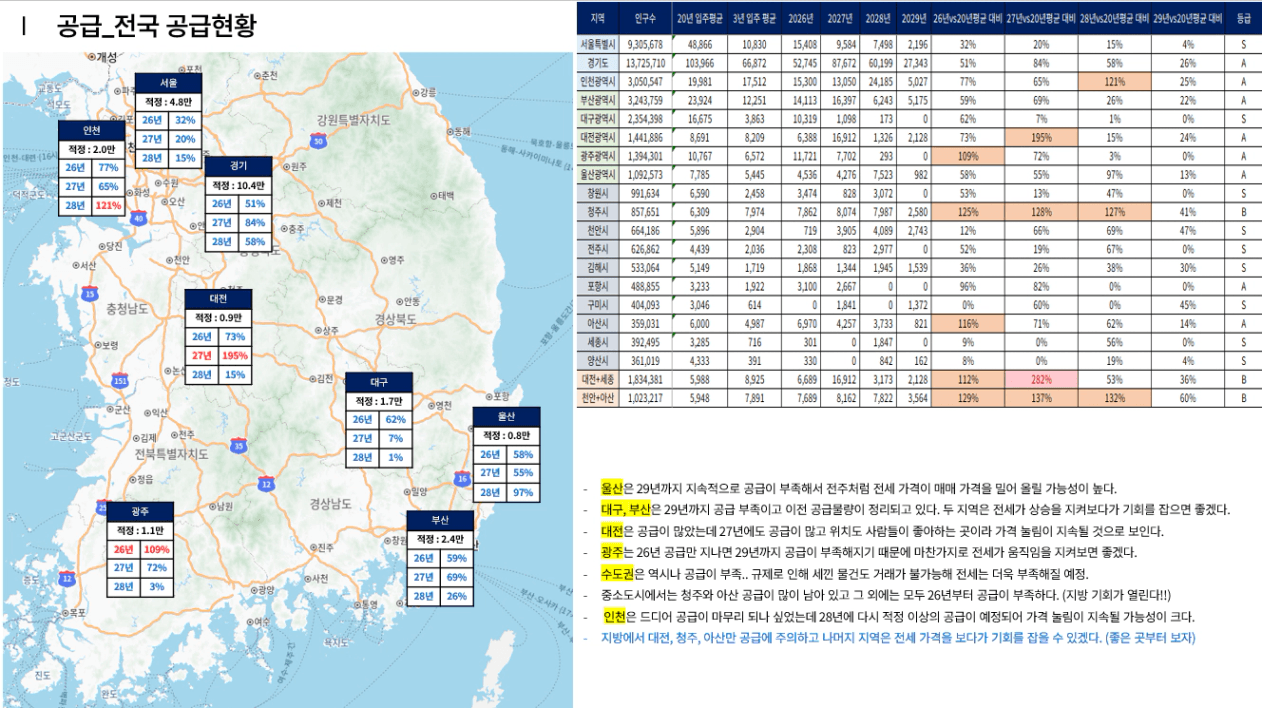Click yellow-highlighted 울산 in the notes
This screenshot has width=1262, height=708.
[x=611, y=489]
